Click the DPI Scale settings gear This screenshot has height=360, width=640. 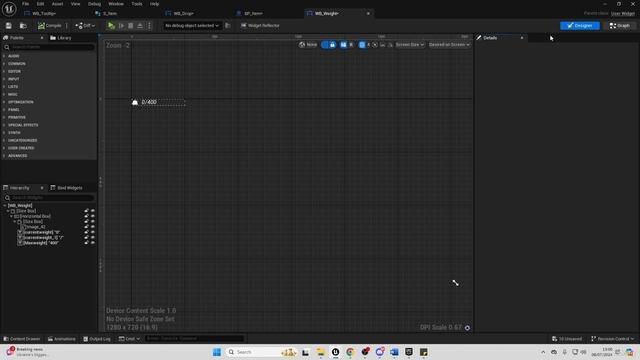coord(467,328)
